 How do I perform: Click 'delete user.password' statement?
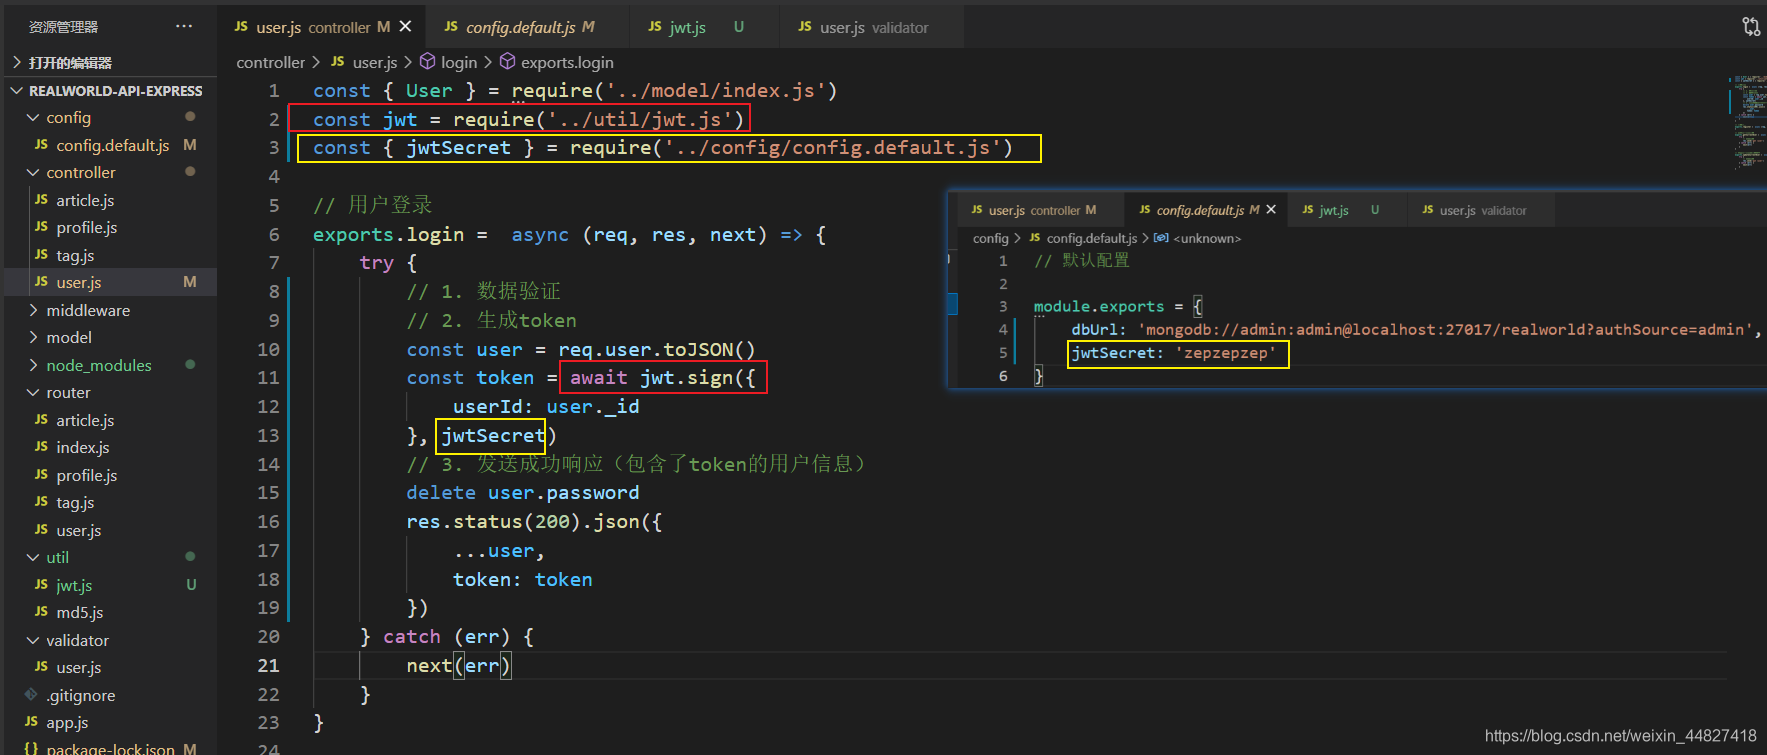tap(522, 492)
